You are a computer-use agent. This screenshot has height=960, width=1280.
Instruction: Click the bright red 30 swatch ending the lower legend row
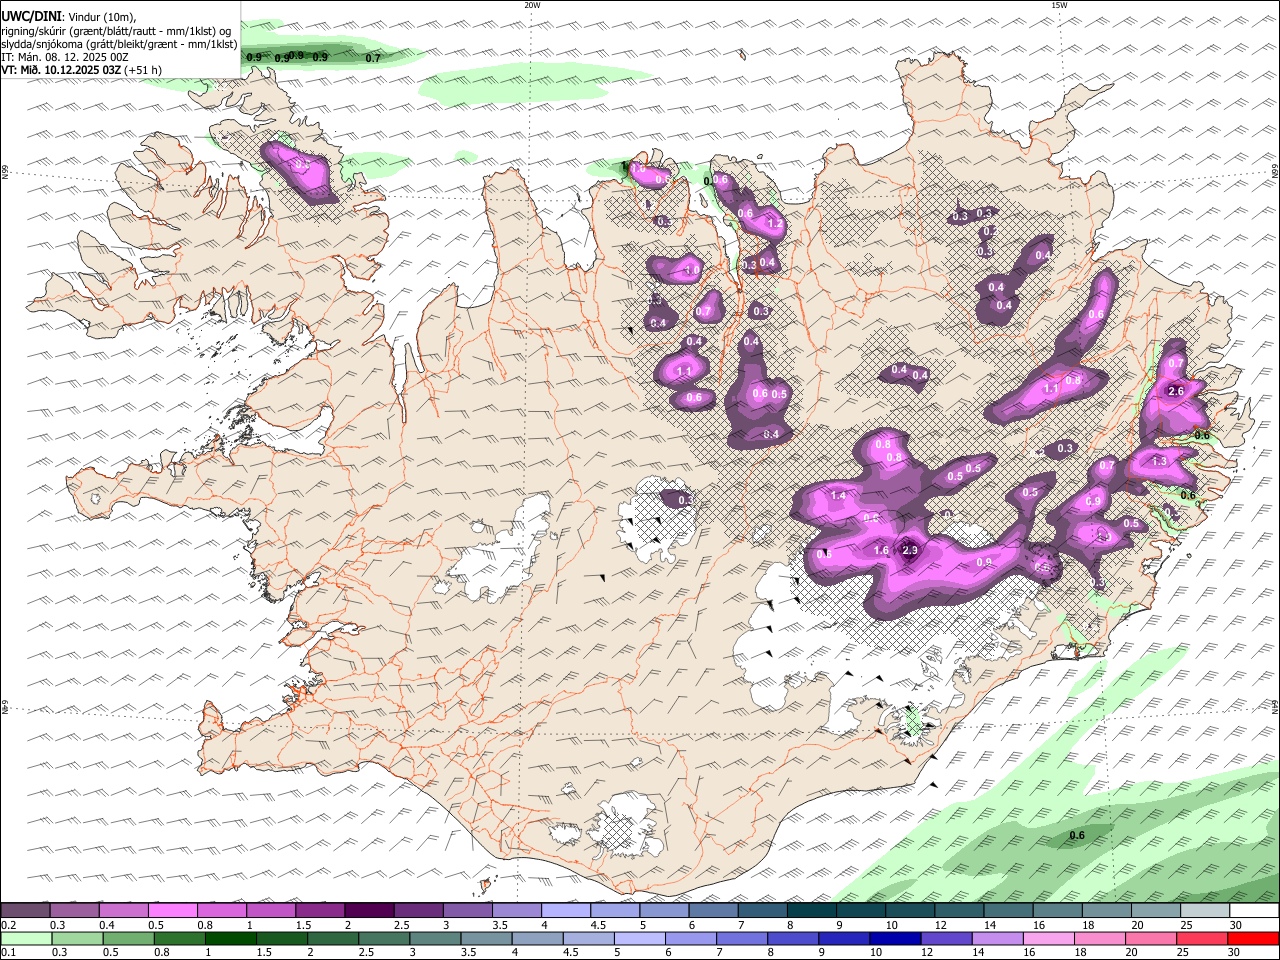tap(1253, 939)
